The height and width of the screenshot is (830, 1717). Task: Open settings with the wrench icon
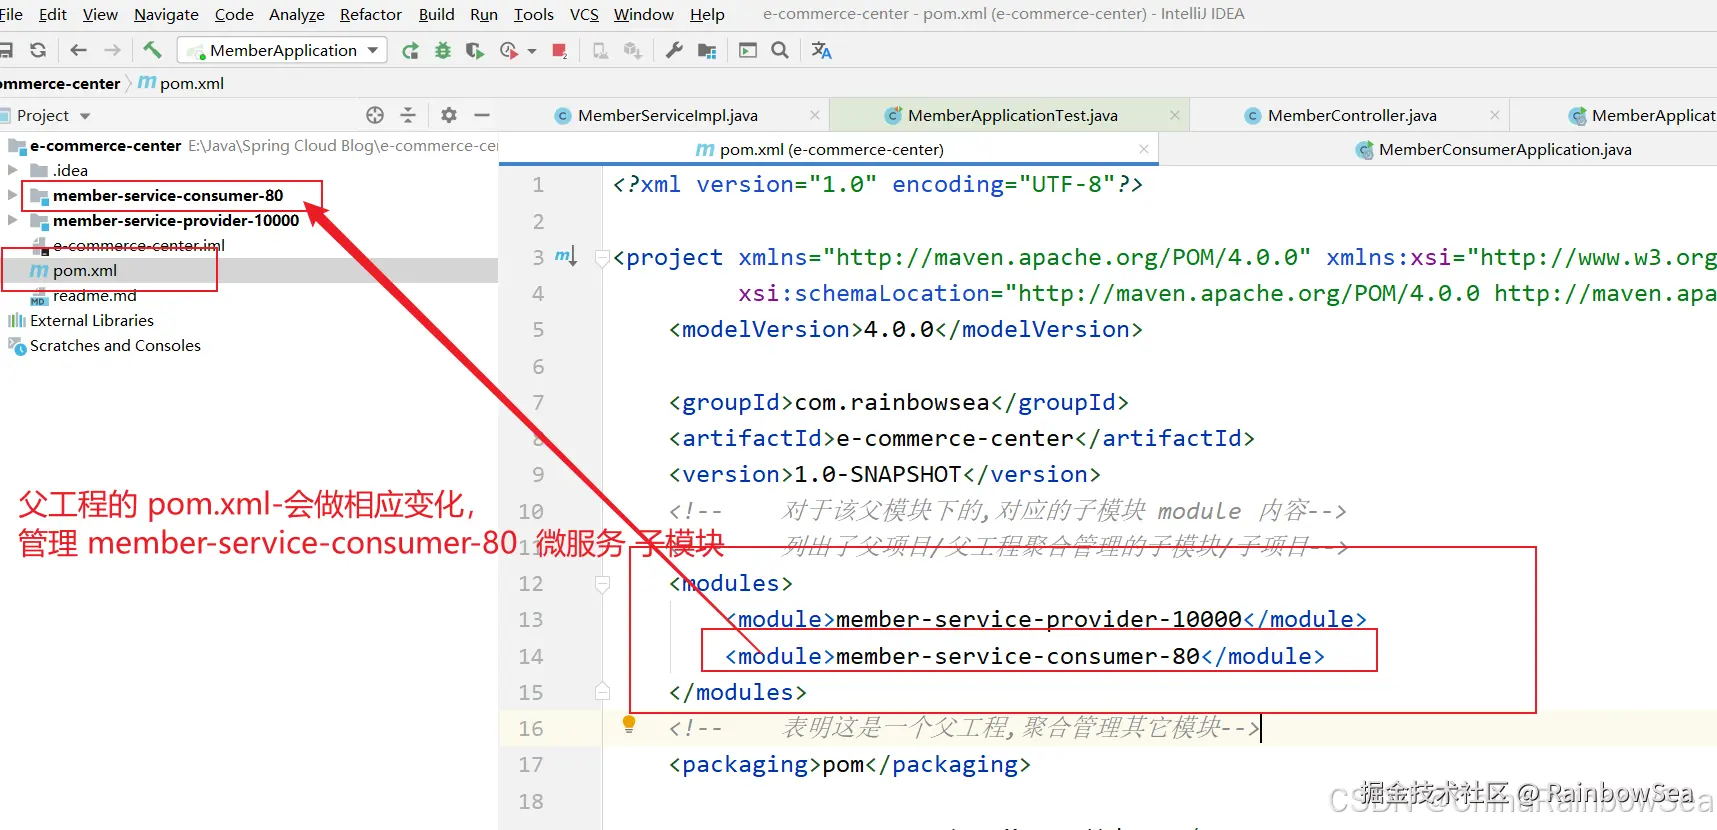tap(674, 50)
